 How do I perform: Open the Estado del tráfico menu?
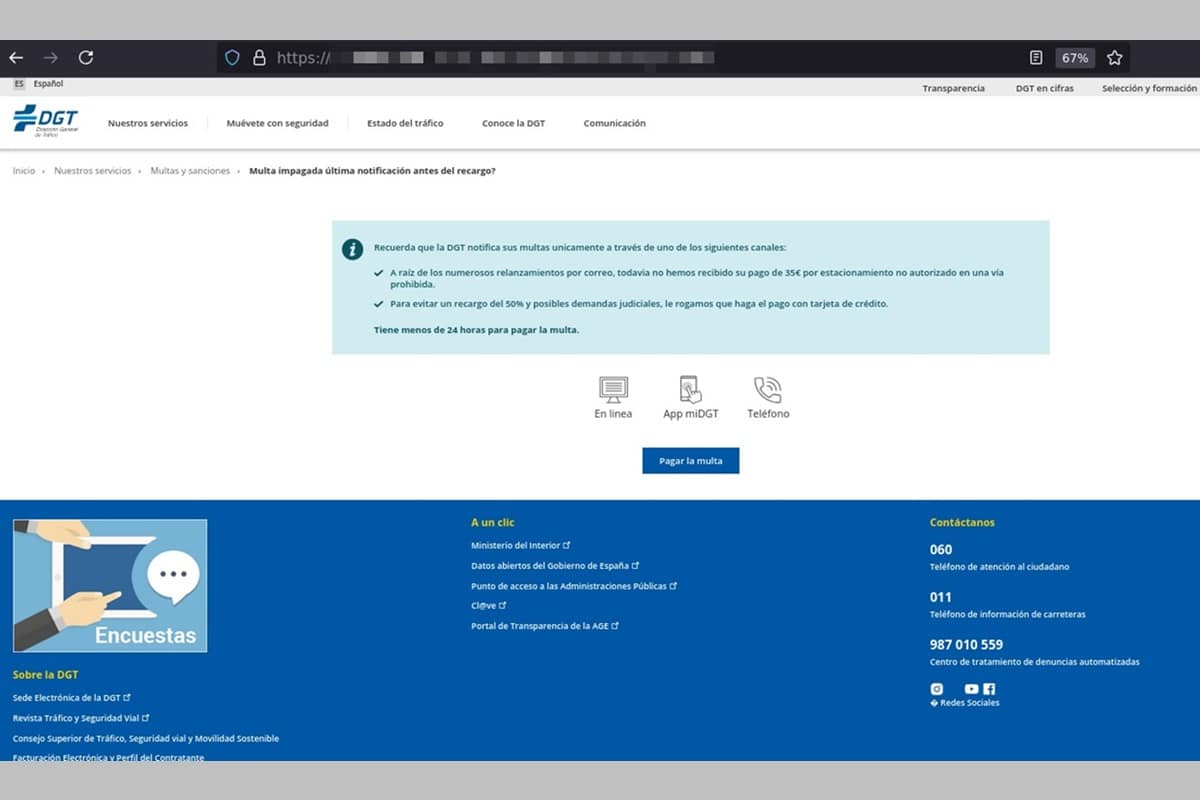point(405,123)
